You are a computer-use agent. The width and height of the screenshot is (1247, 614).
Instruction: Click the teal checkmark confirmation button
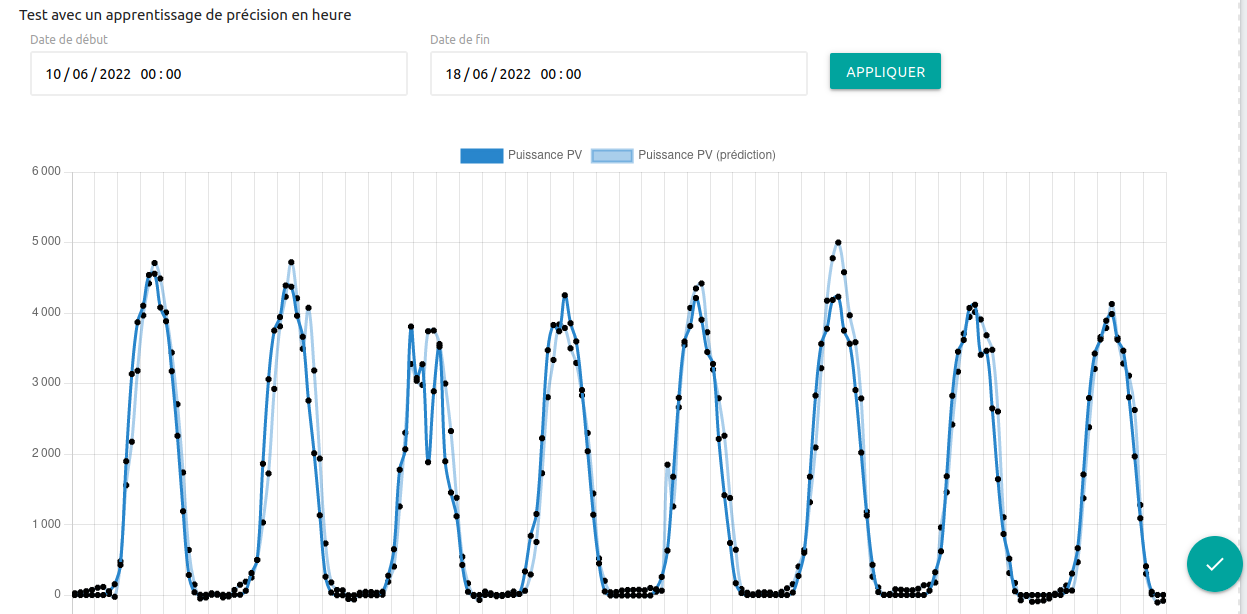[1214, 563]
